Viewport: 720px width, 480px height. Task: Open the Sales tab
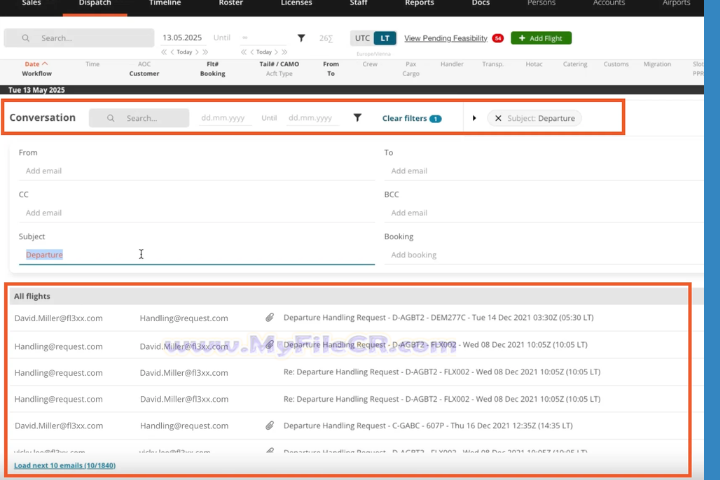pyautogui.click(x=31, y=4)
